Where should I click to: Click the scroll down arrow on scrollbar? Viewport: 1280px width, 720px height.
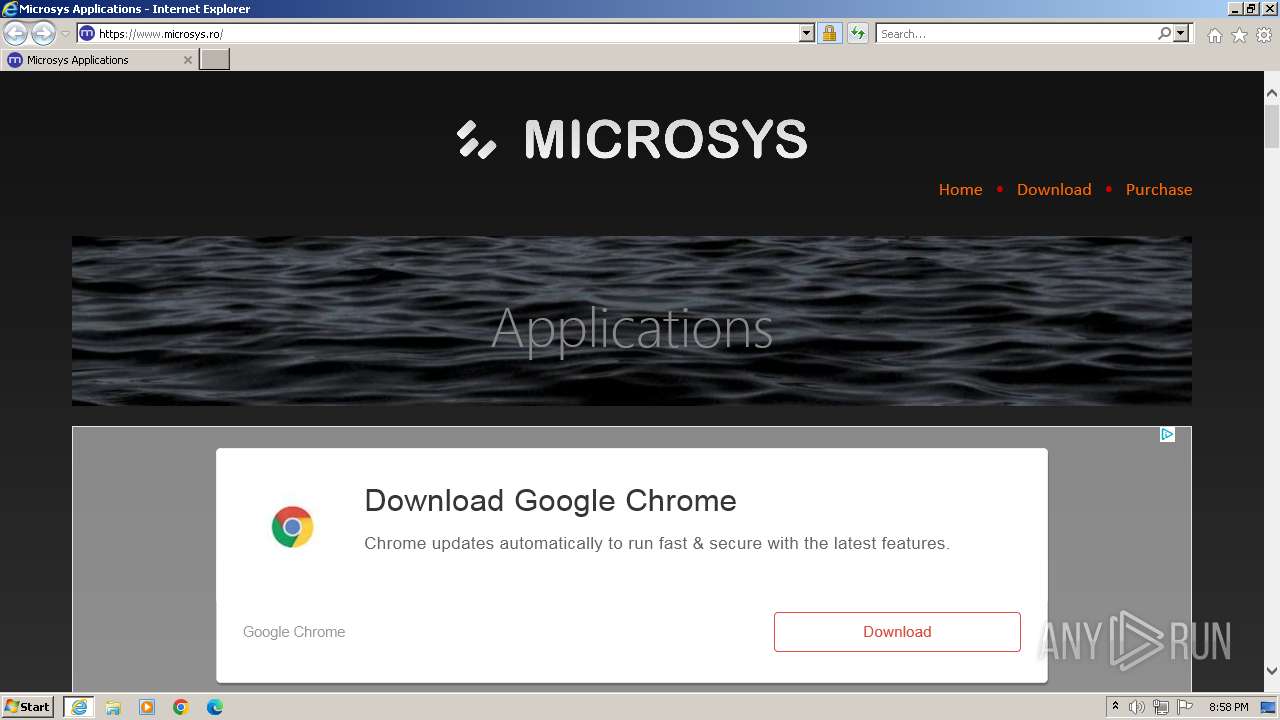coord(1272,671)
